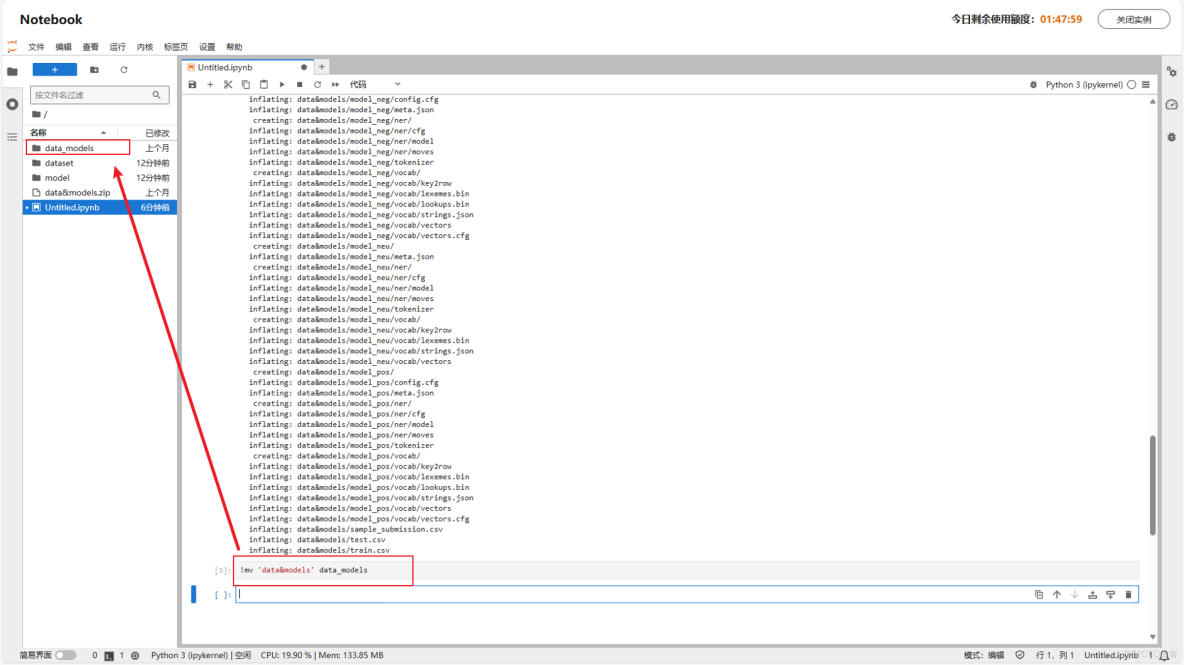This screenshot has width=1184, height=665.
Task: Open notifications bell in the status bar
Action: 1164,655
